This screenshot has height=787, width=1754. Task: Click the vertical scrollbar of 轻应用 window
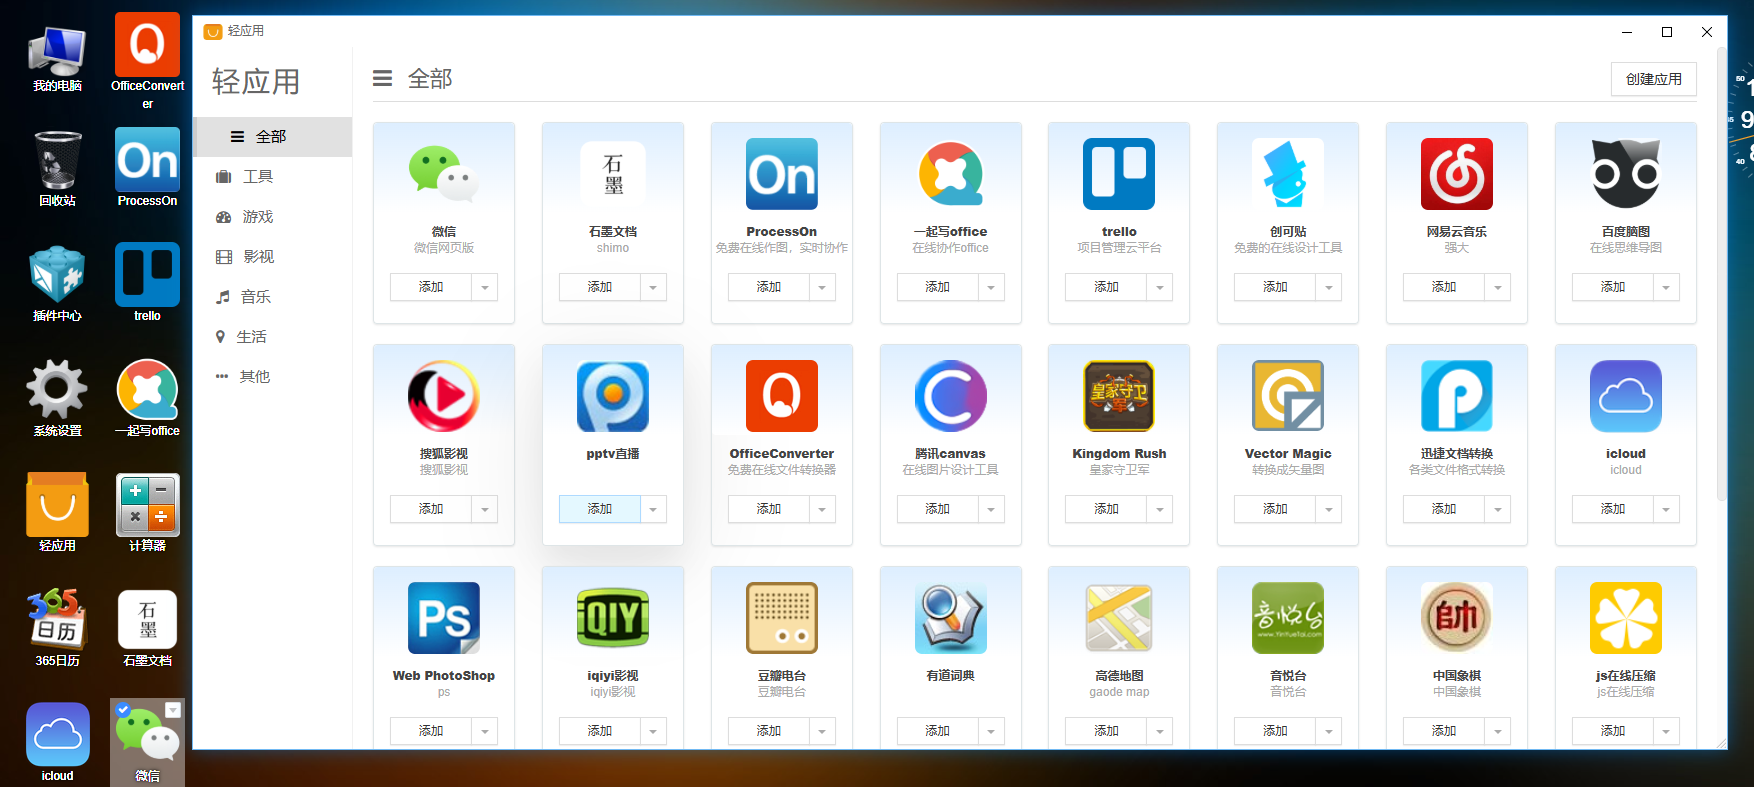1721,273
